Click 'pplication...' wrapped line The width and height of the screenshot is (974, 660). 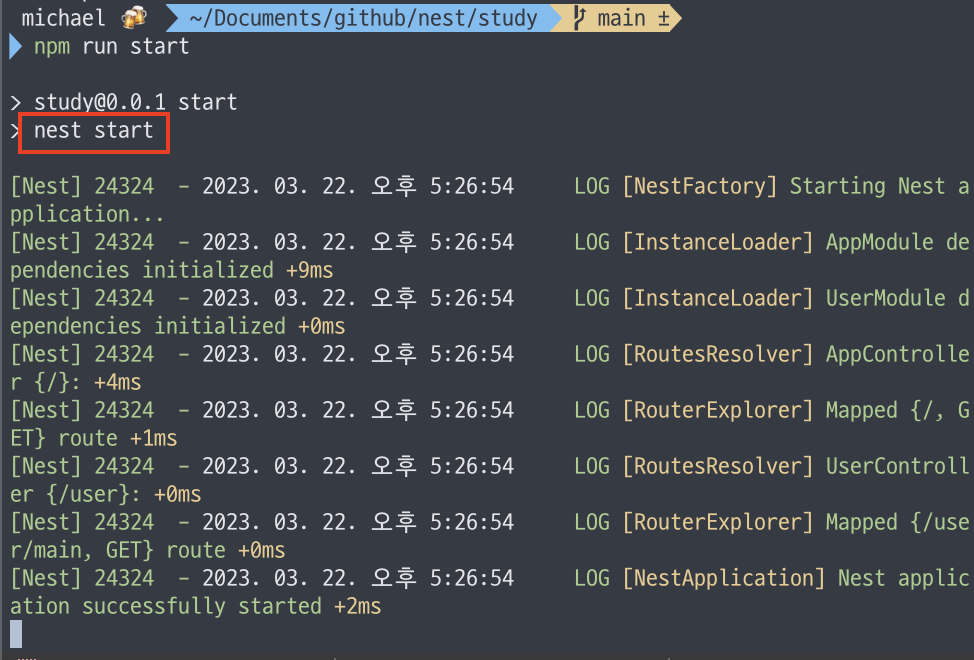(87, 215)
